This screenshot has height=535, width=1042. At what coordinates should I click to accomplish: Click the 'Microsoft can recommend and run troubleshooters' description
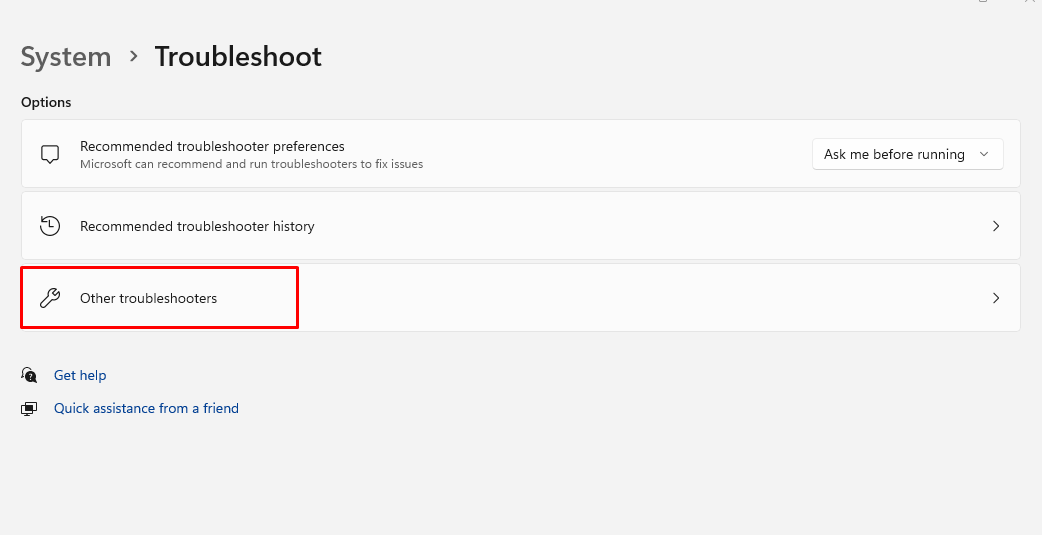coord(251,164)
